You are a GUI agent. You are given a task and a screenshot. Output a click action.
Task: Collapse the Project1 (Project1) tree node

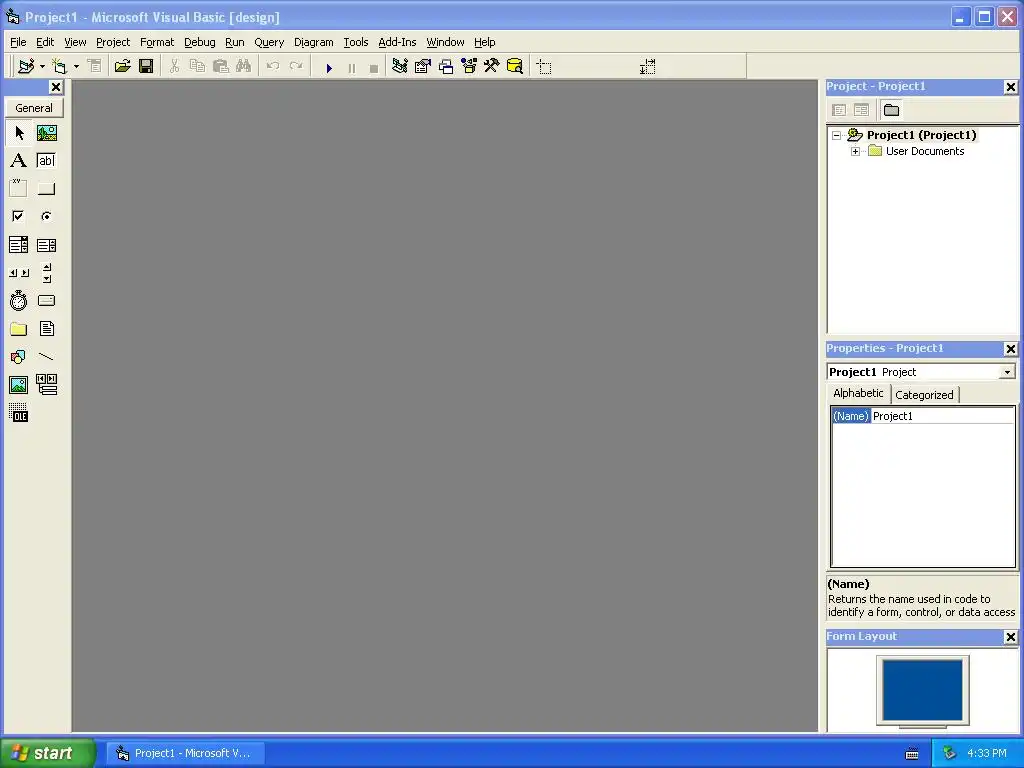837,135
